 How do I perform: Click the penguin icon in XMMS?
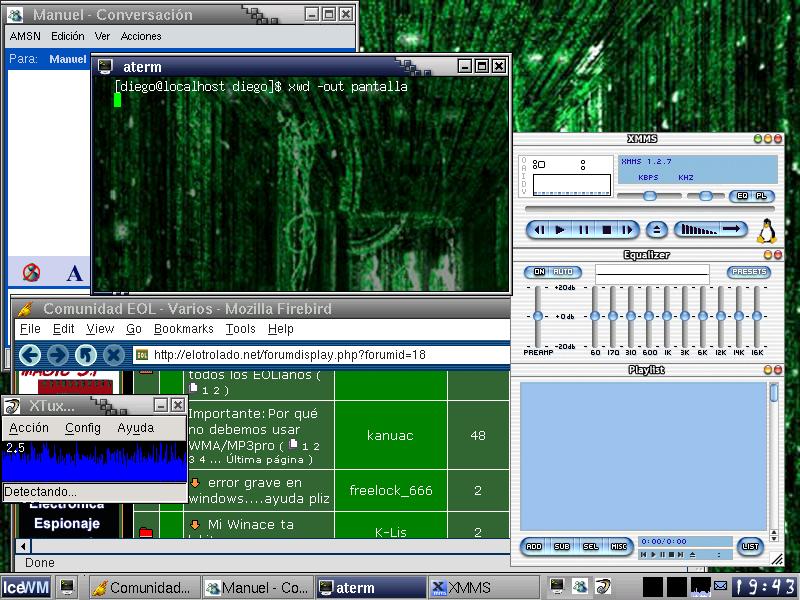pyautogui.click(x=767, y=231)
